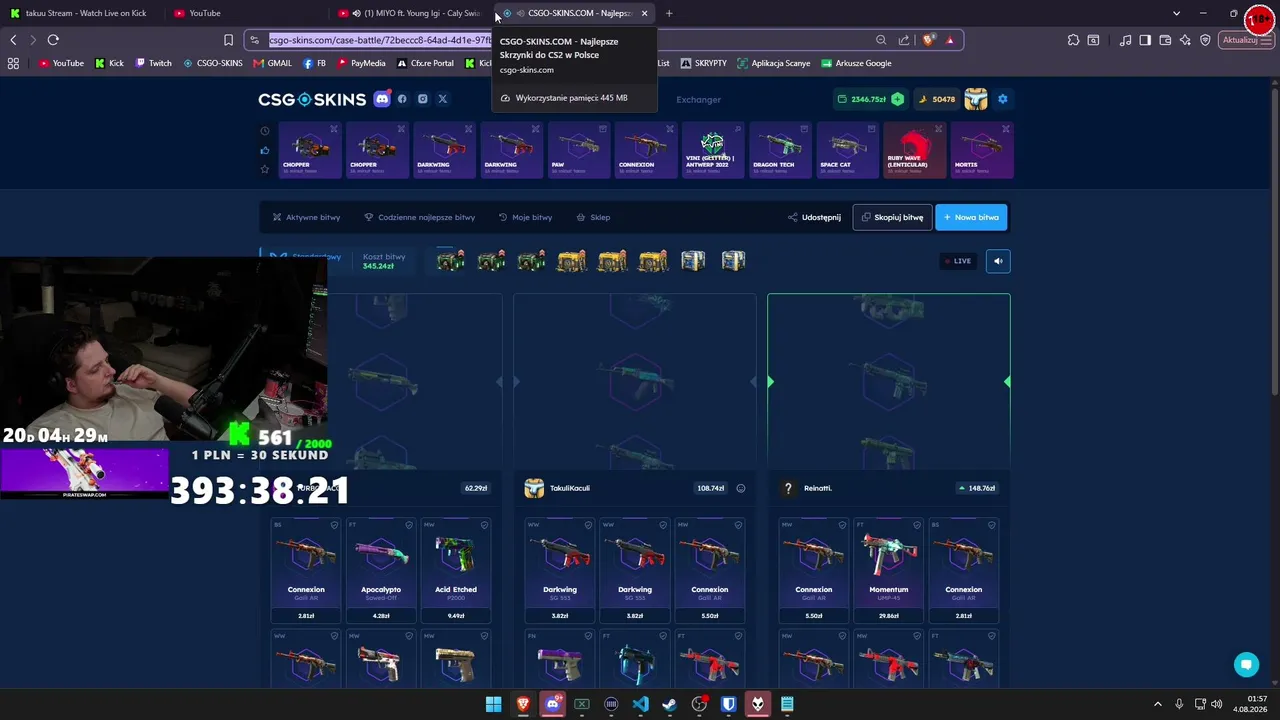The image size is (1280, 720).
Task: Create battle with Nowa bitwa button
Action: 971,217
